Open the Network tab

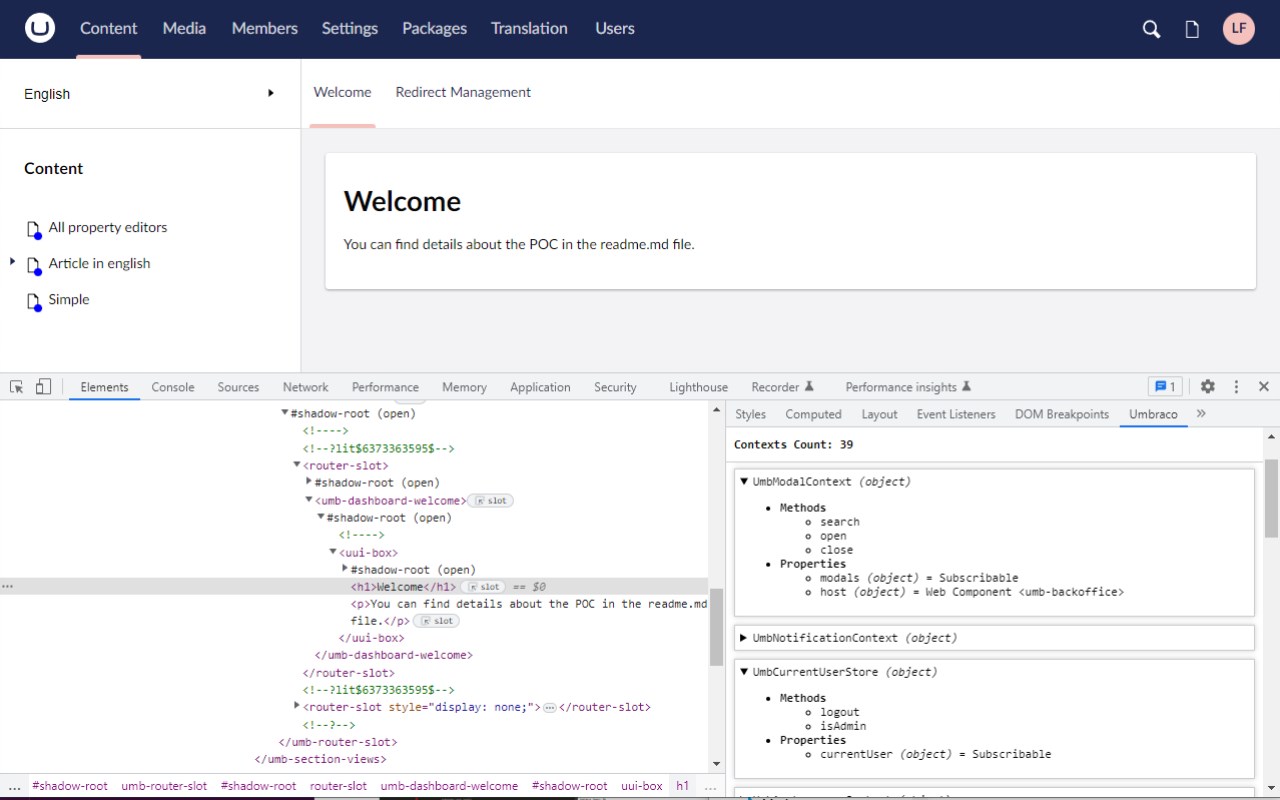tap(305, 387)
